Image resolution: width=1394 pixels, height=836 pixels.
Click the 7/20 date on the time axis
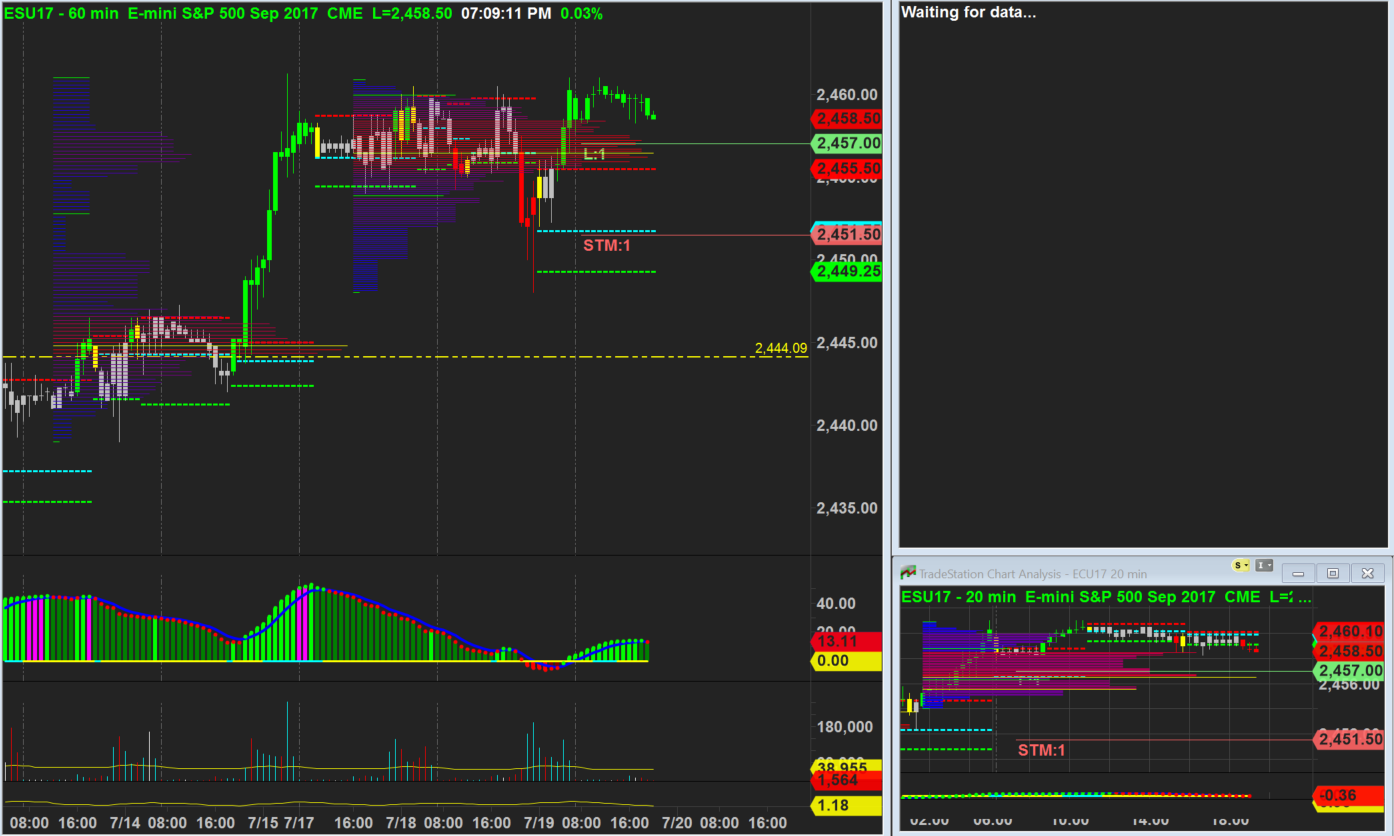coord(677,823)
